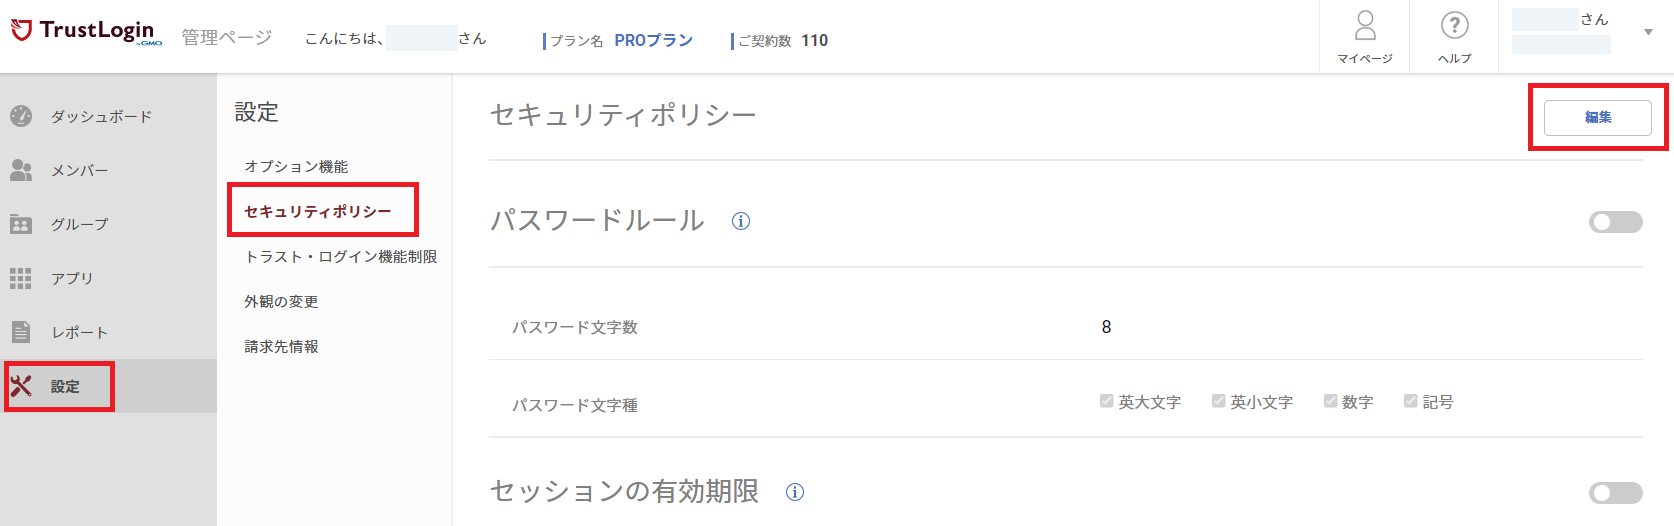The image size is (1674, 526).
Task: Open Help question mark icon
Action: [x=1454, y=25]
